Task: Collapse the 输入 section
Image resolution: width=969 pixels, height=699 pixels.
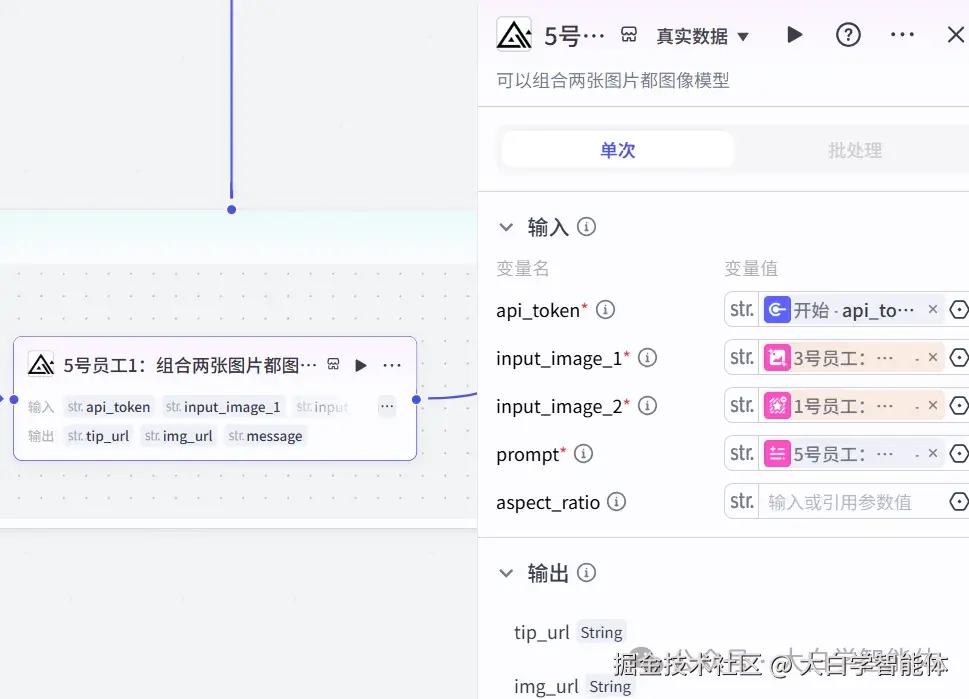Action: coord(506,227)
